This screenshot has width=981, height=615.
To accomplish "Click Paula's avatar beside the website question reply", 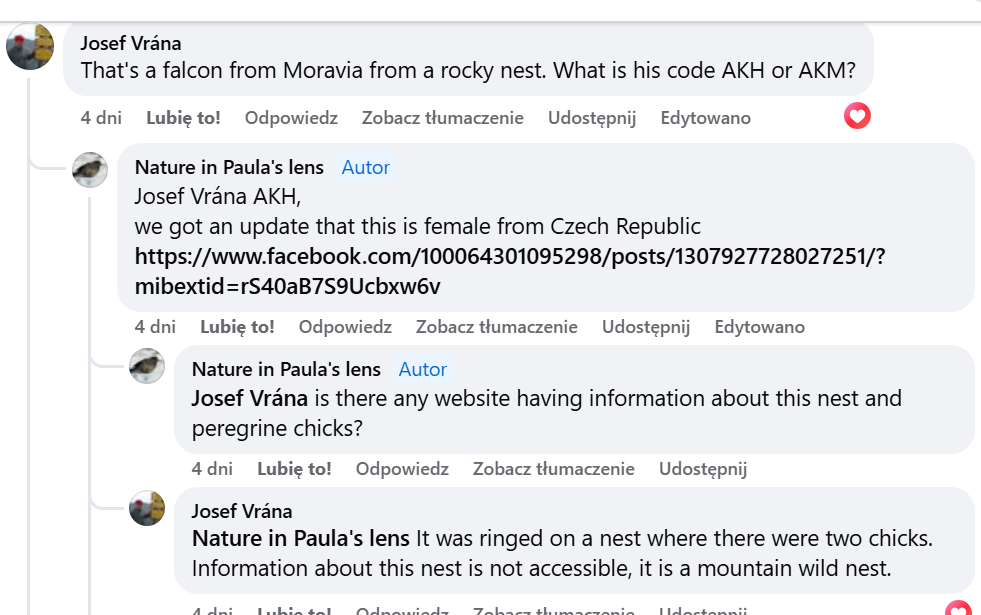I will [x=147, y=366].
